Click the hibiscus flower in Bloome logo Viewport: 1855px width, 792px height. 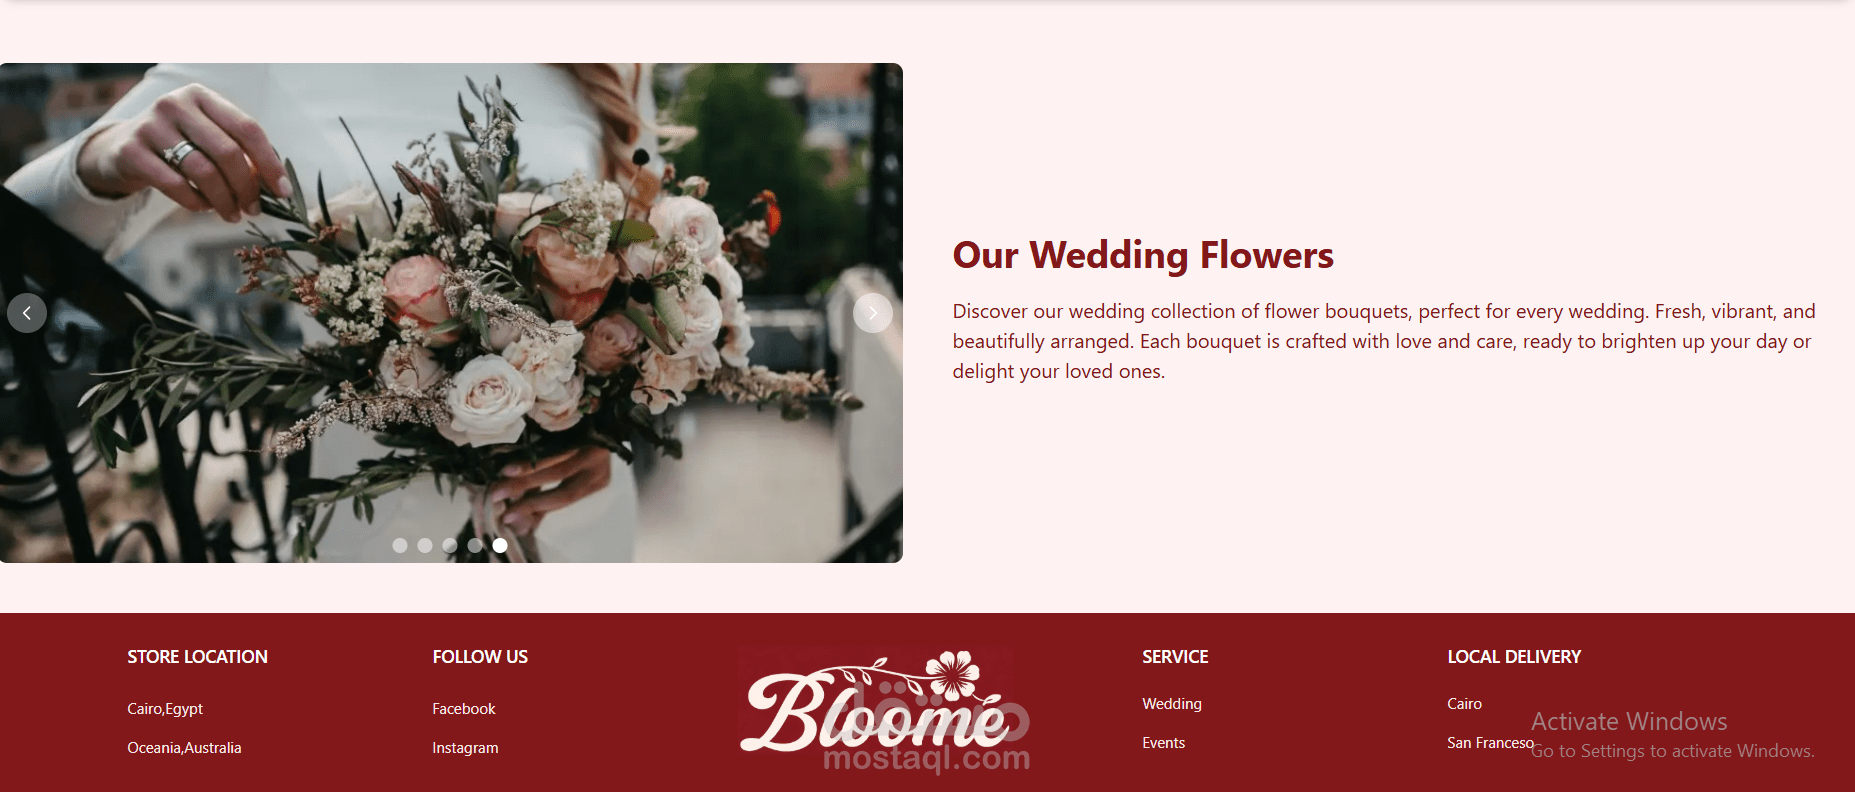[953, 674]
